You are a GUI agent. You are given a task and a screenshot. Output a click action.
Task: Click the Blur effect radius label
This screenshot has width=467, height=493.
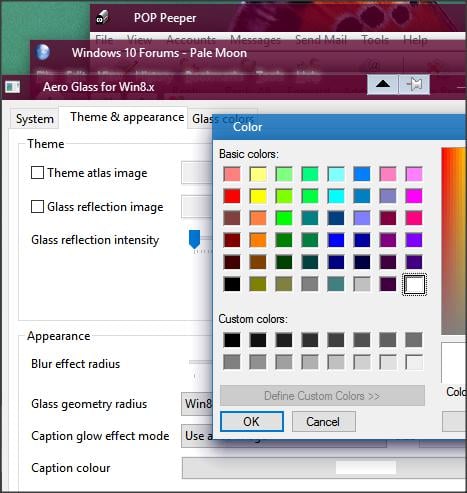(x=75, y=364)
